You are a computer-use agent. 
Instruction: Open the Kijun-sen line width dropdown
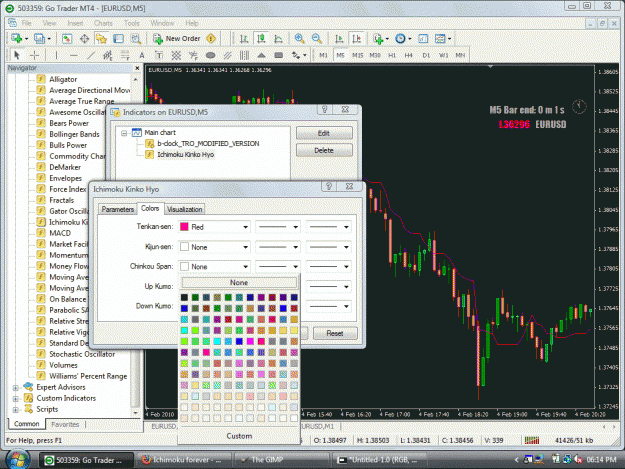tap(329, 247)
